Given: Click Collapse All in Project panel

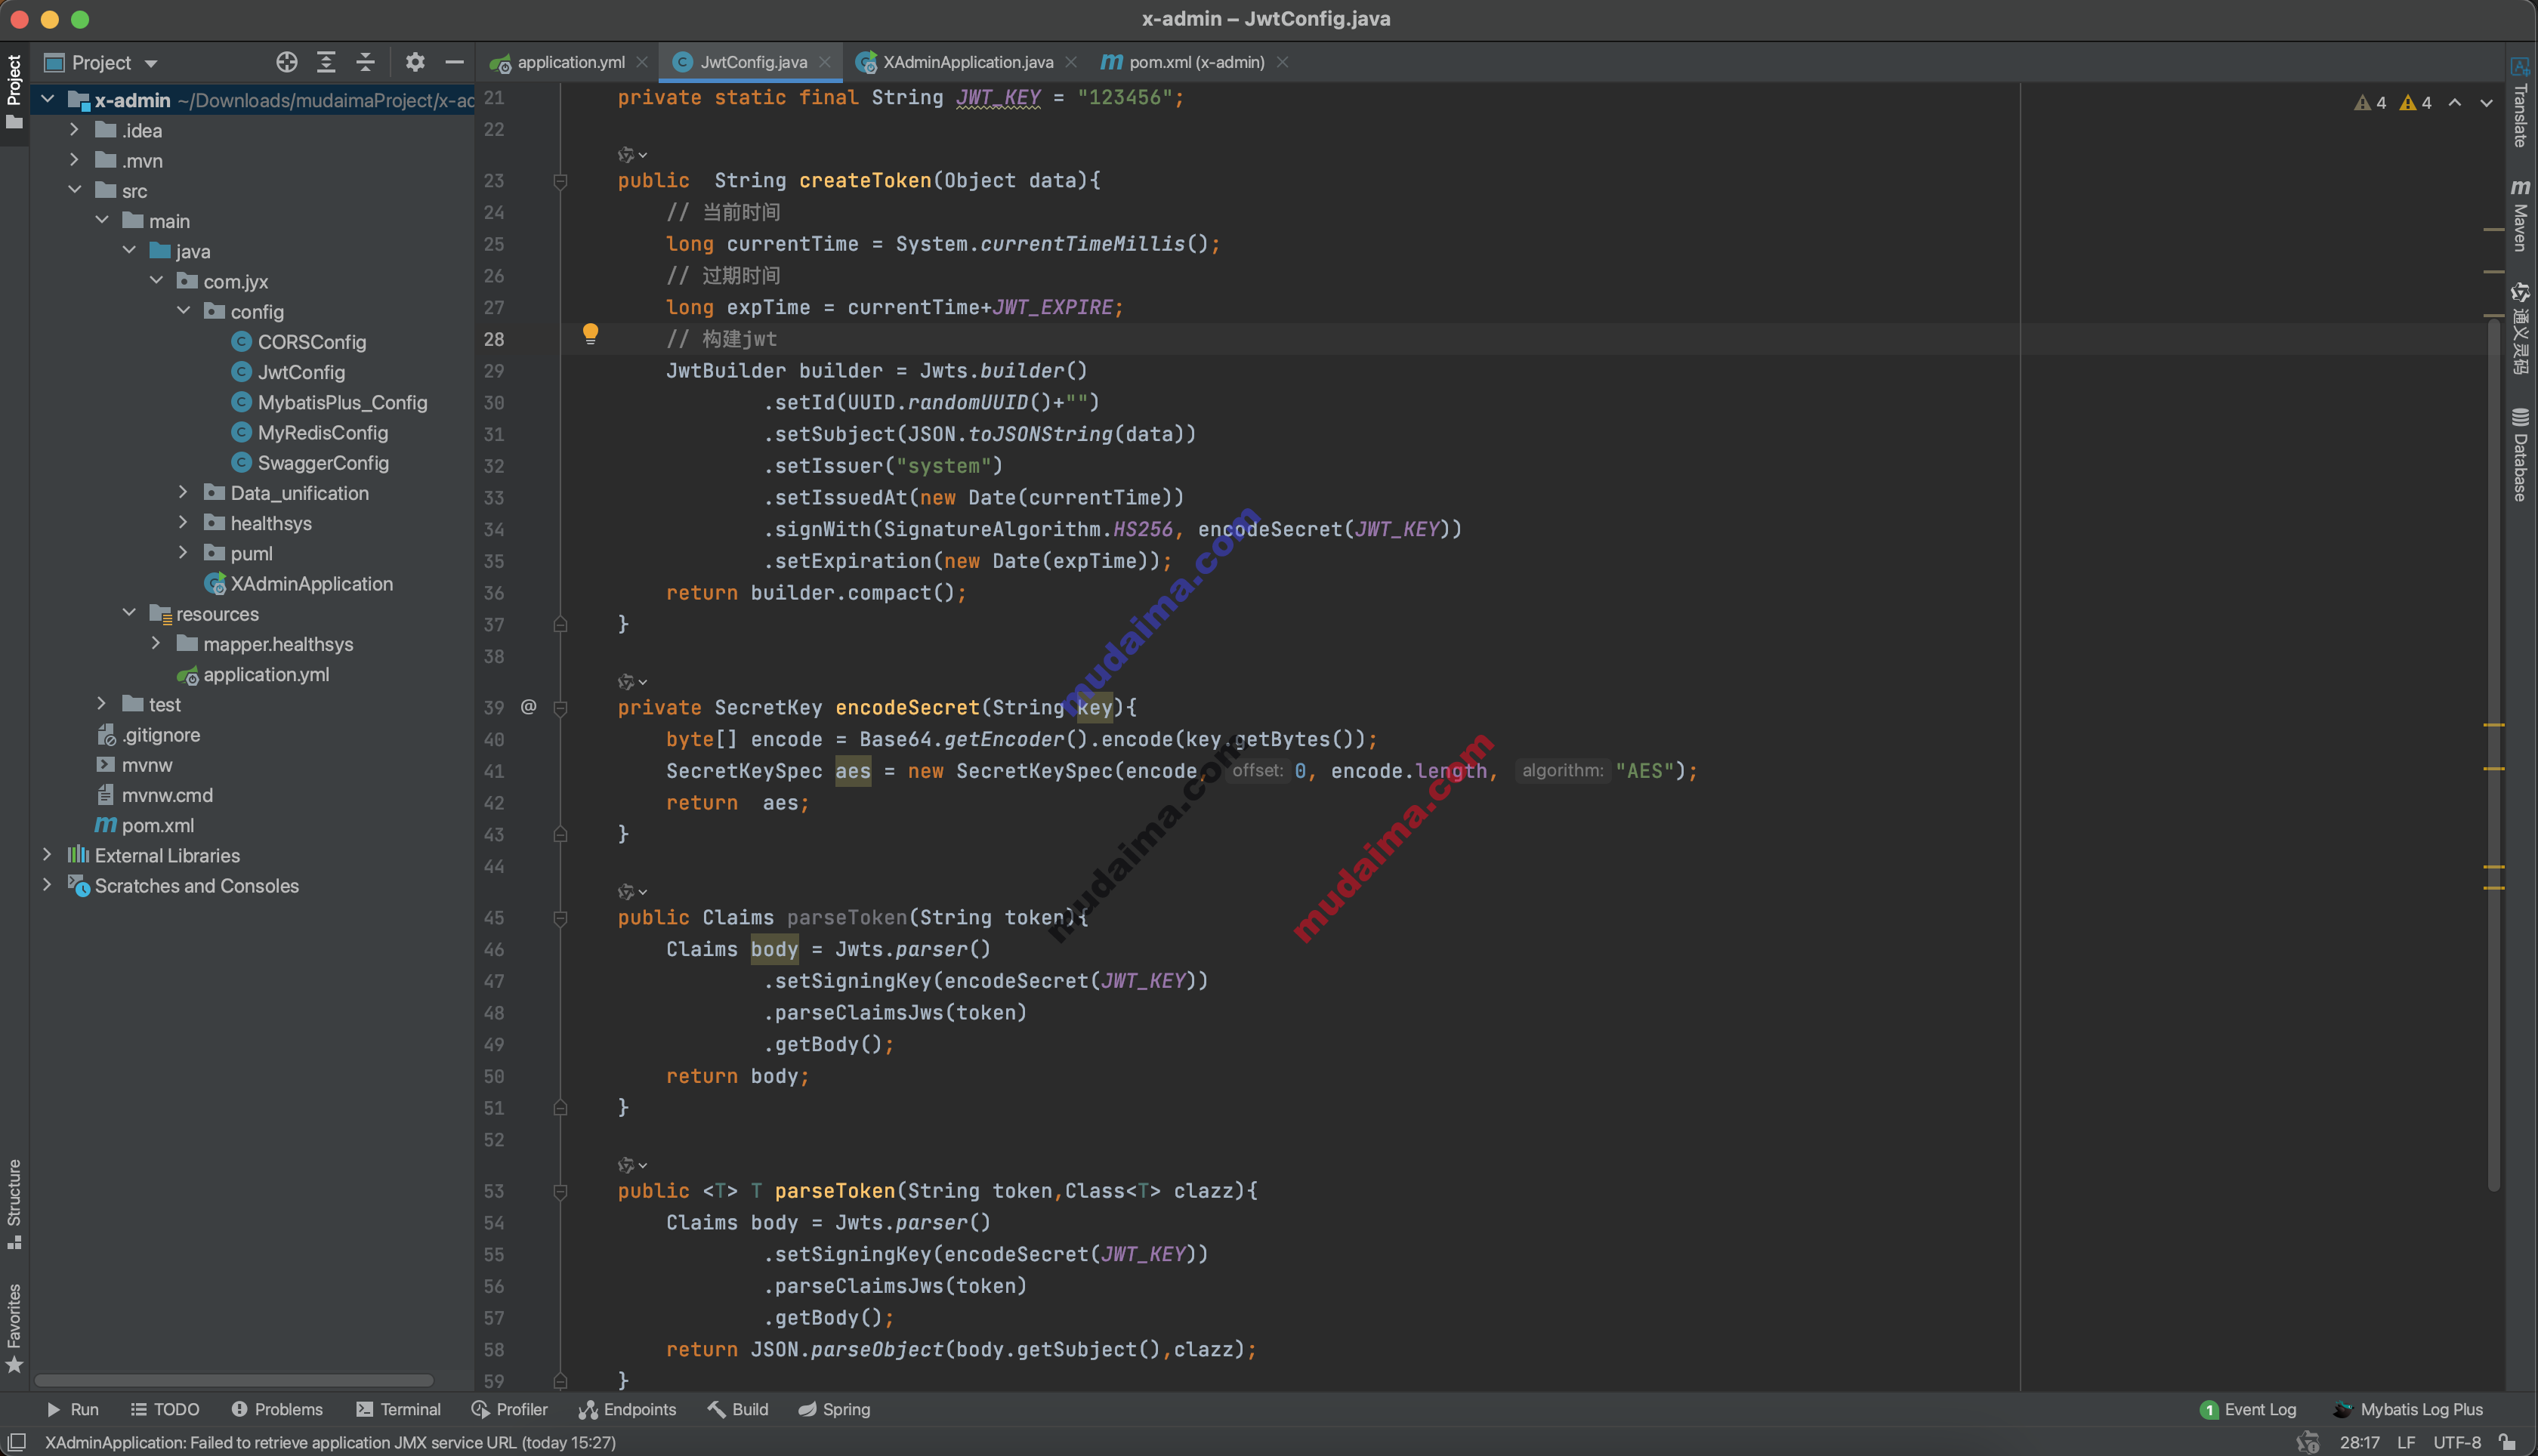Looking at the screenshot, I should click(365, 62).
